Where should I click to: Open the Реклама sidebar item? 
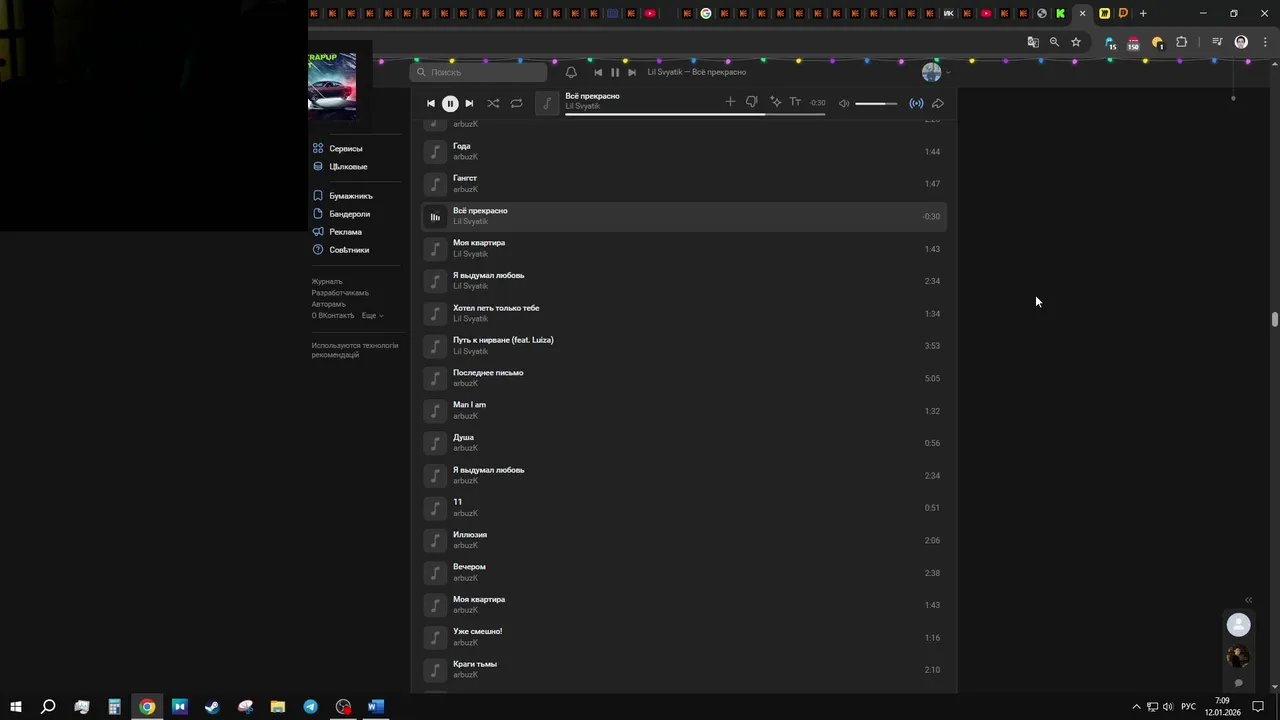click(337, 232)
